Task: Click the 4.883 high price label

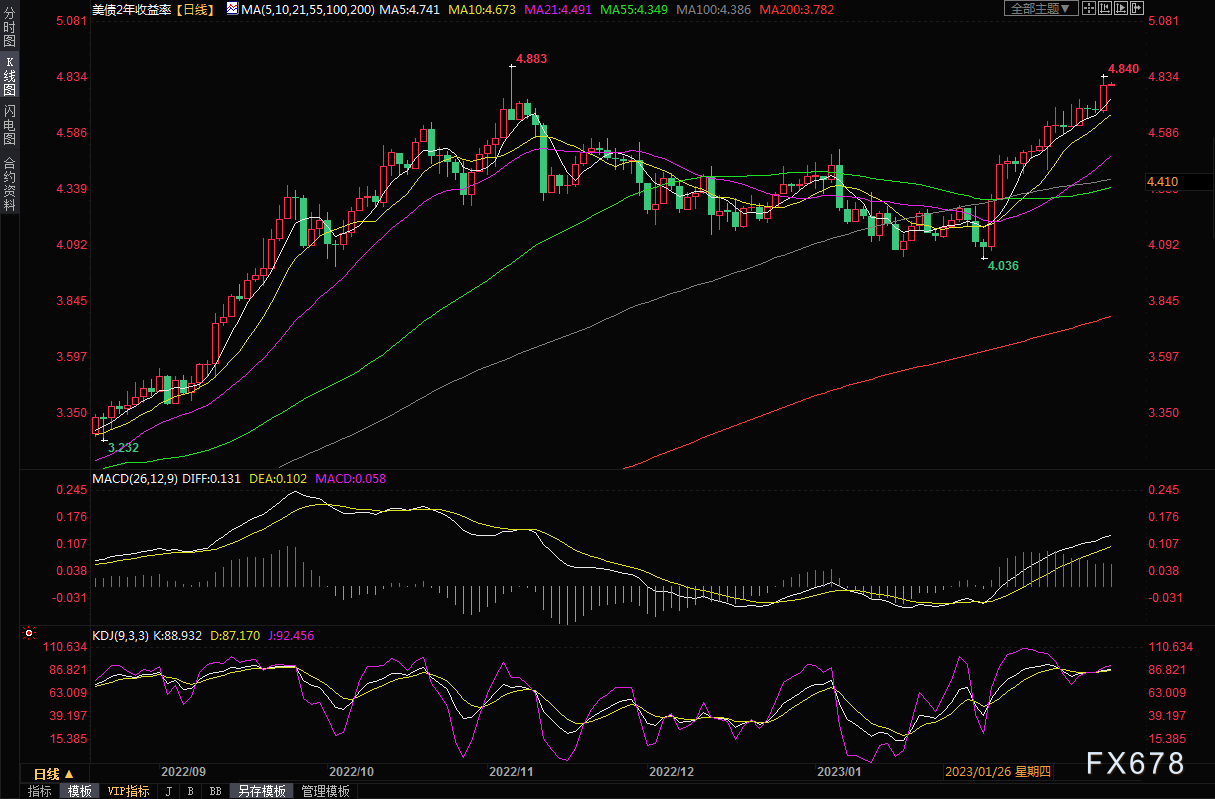Action: pyautogui.click(x=532, y=59)
